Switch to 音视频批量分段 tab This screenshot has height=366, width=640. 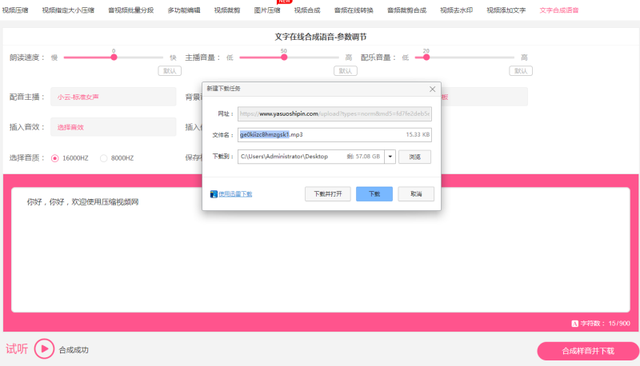131,10
